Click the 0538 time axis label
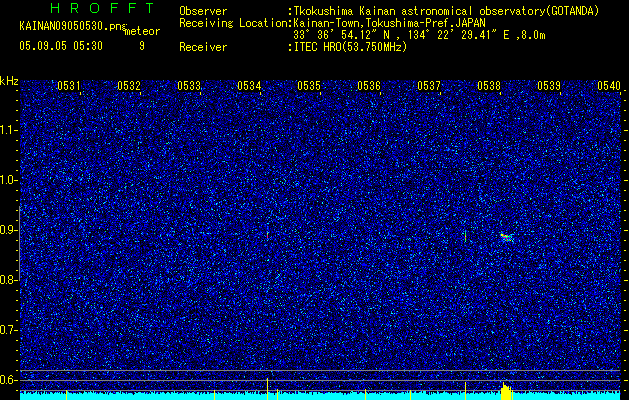The image size is (629, 400). coord(489,86)
